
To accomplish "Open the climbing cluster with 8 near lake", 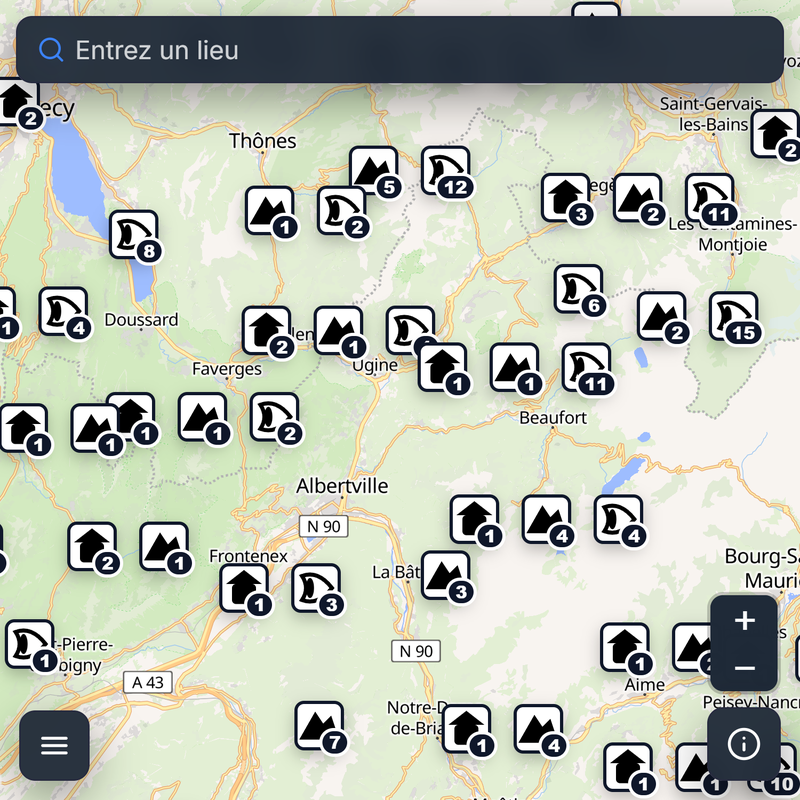I will tap(133, 235).
